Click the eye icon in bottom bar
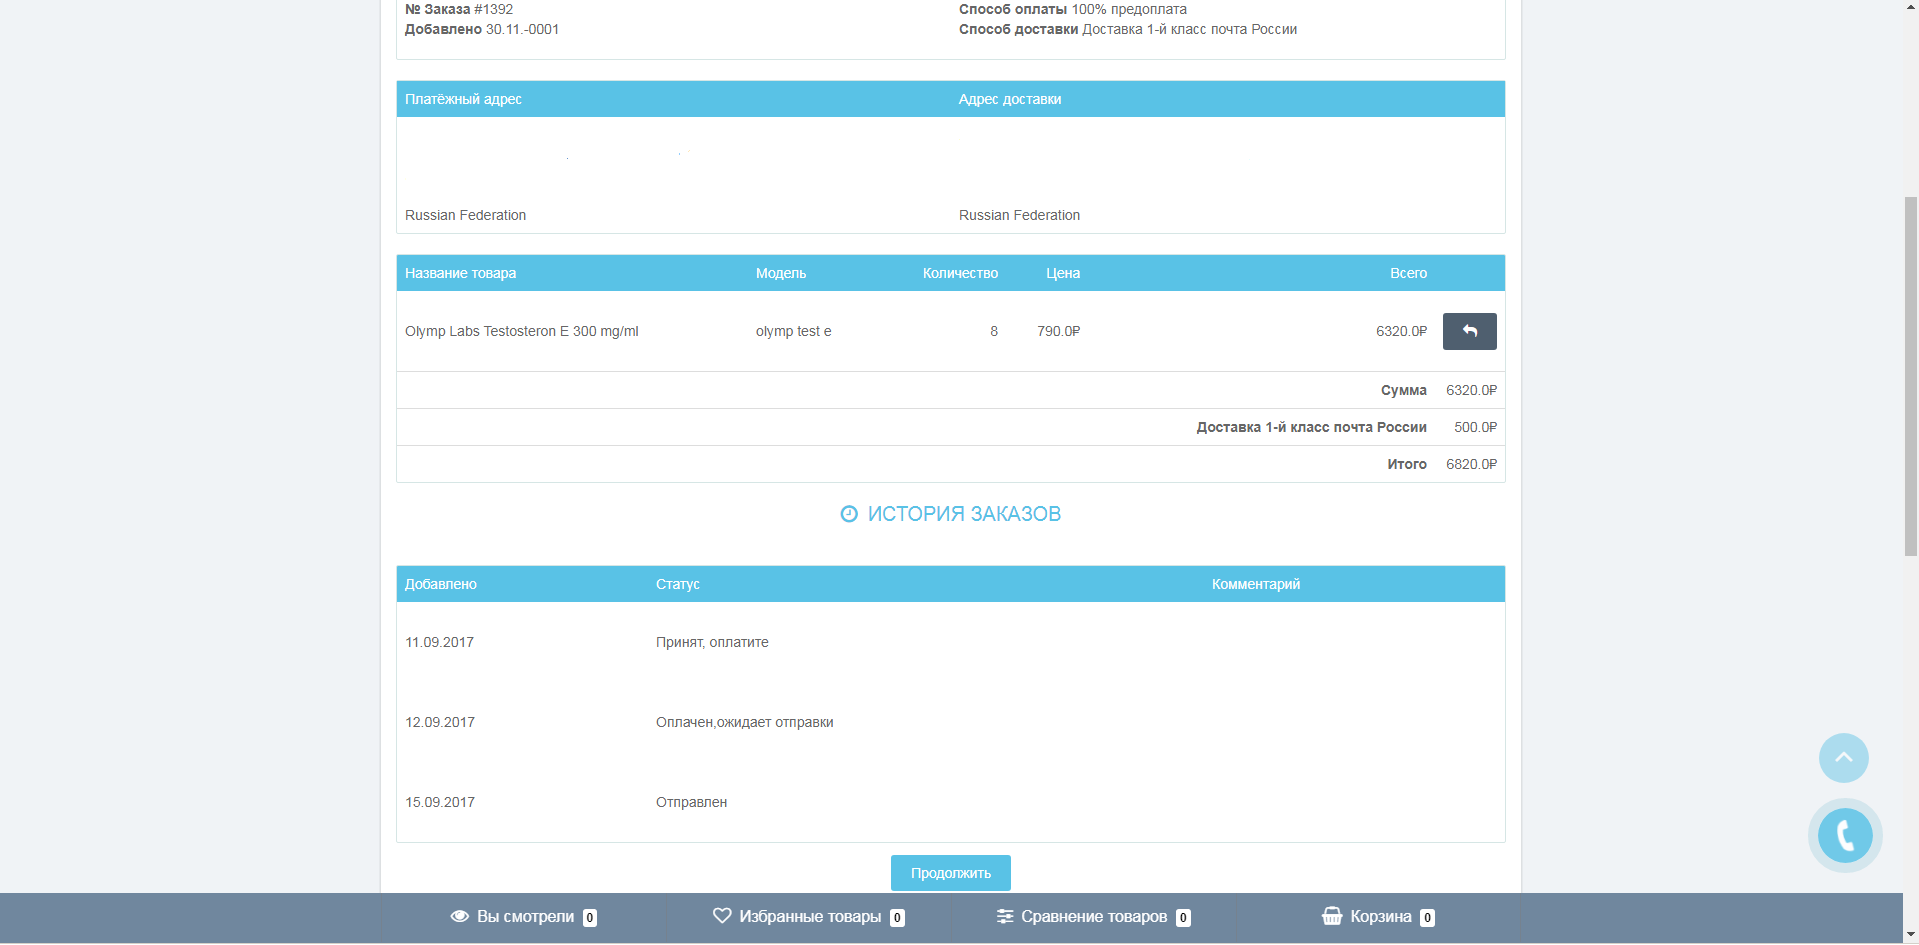The image size is (1919, 945). point(460,916)
